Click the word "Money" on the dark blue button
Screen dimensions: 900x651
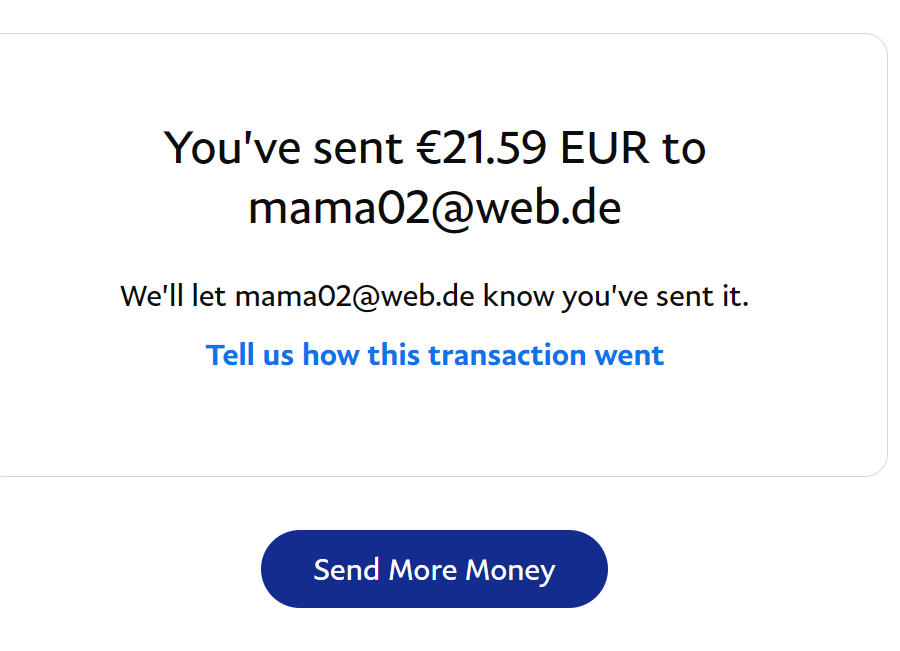(x=507, y=570)
